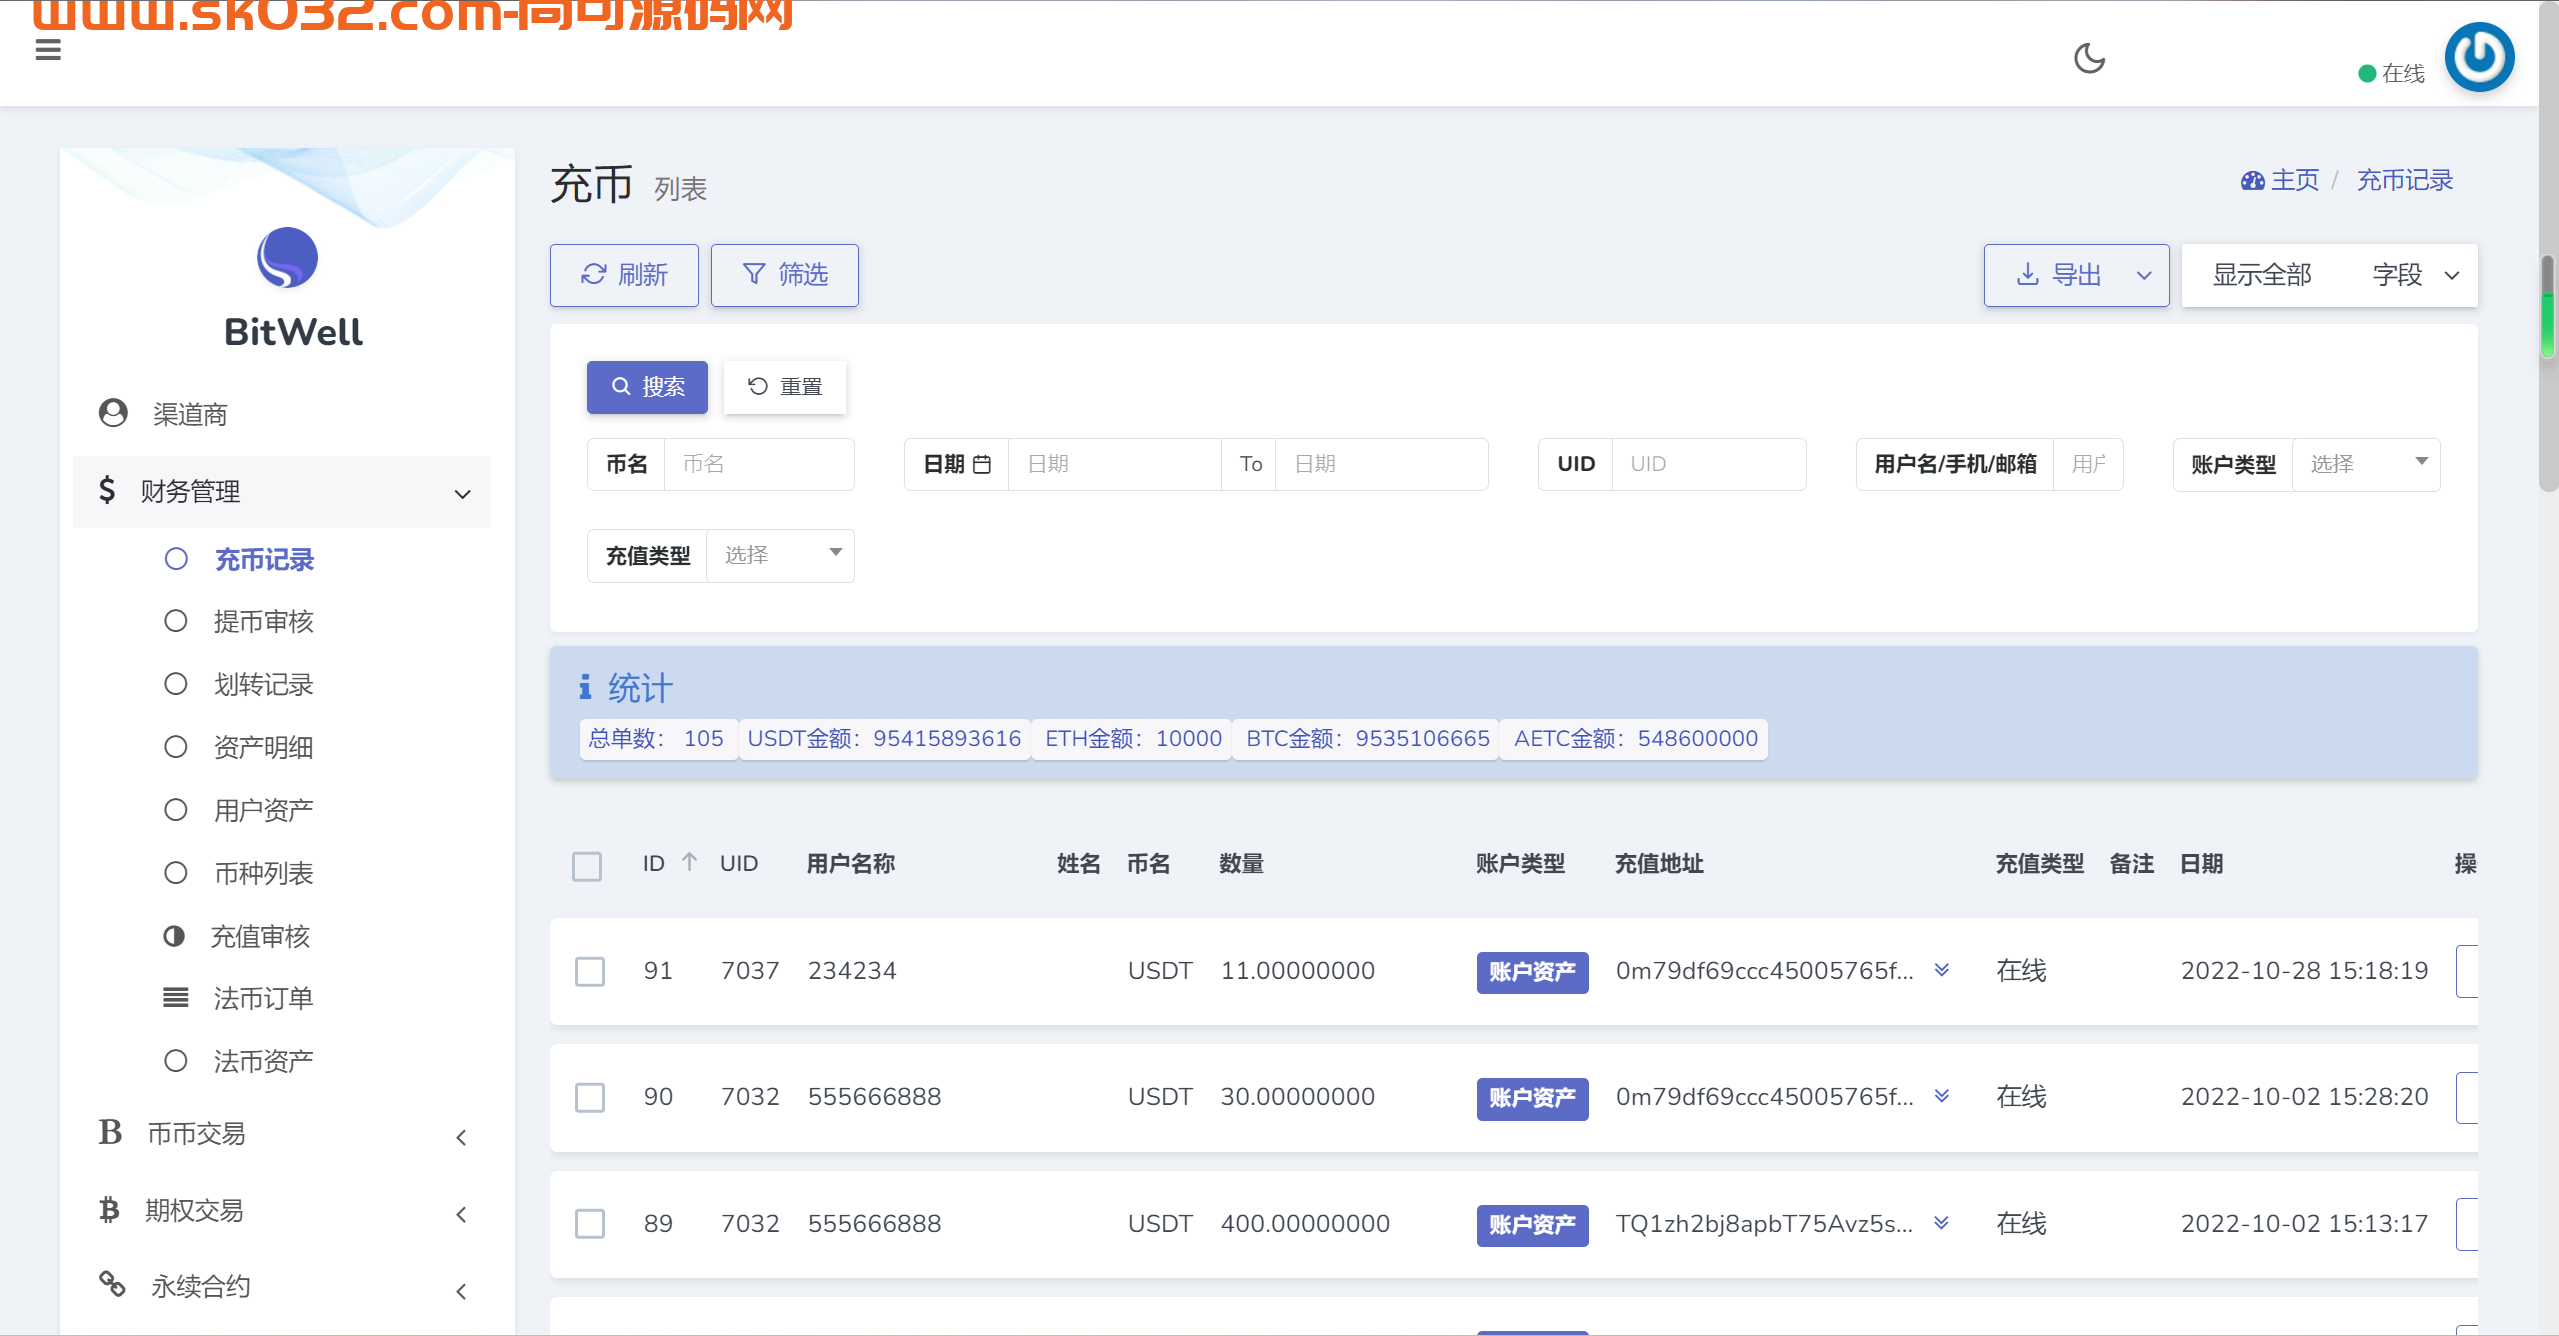Click the USDT金额 statistic tag
The image size is (2559, 1336).
[884, 739]
